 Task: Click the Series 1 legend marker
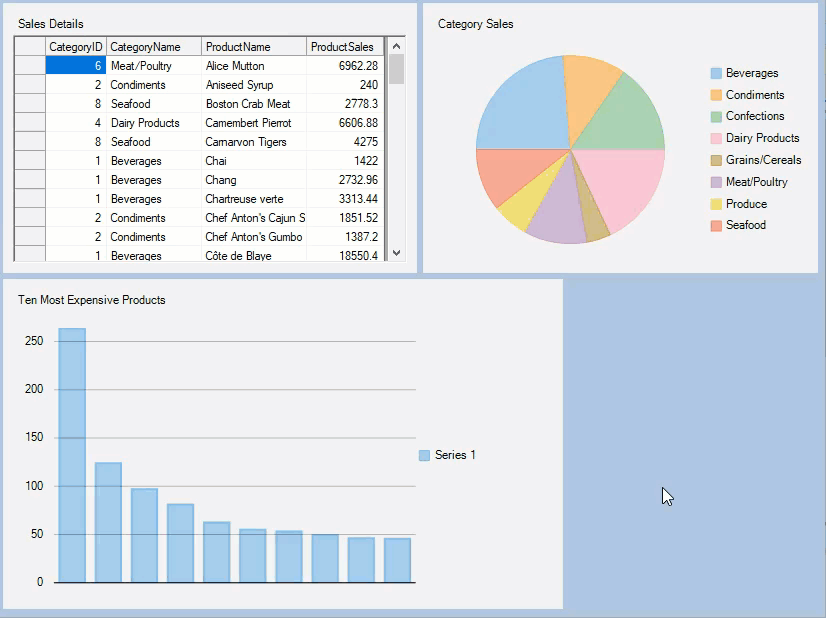(424, 455)
